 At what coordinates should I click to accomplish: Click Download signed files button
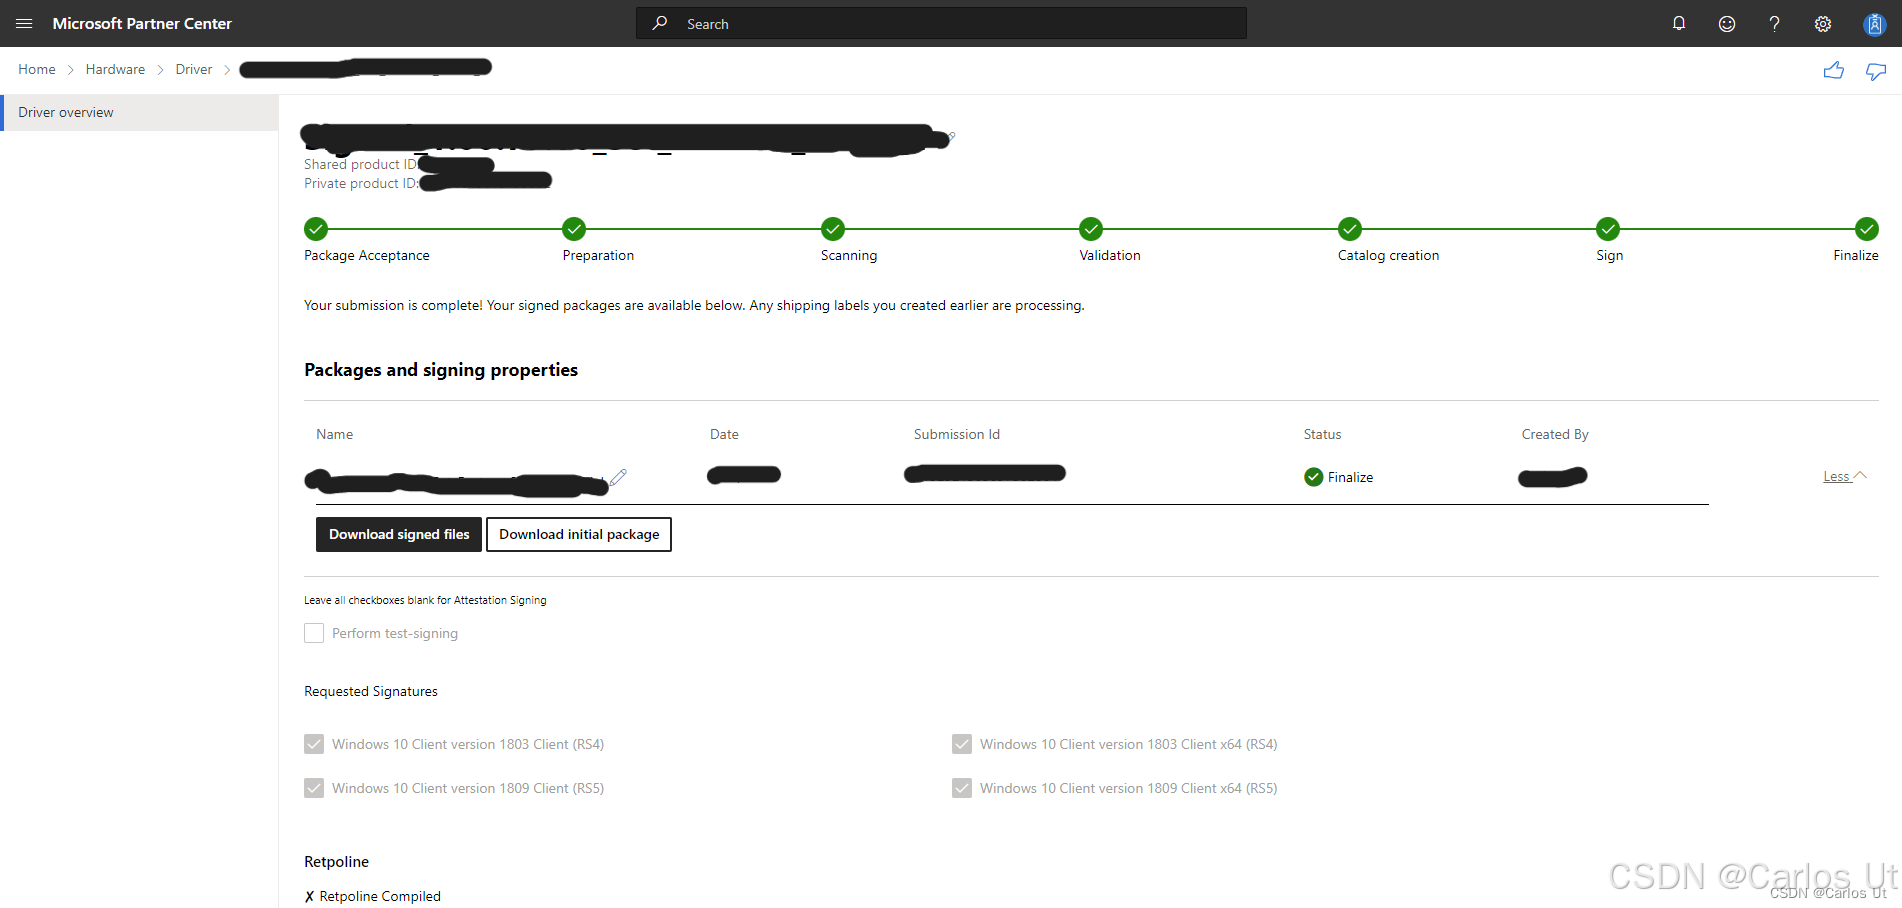399,534
